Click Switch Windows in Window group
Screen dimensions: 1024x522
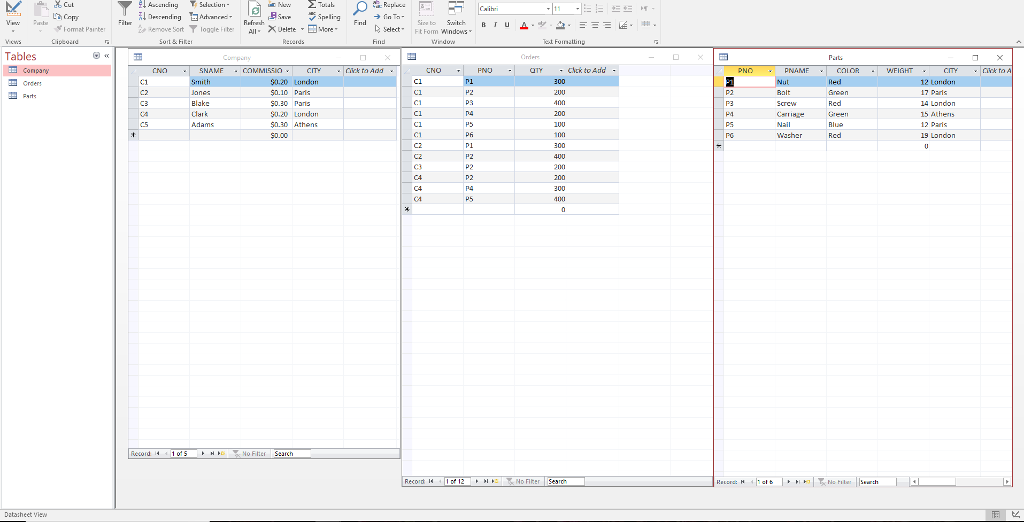[456, 18]
